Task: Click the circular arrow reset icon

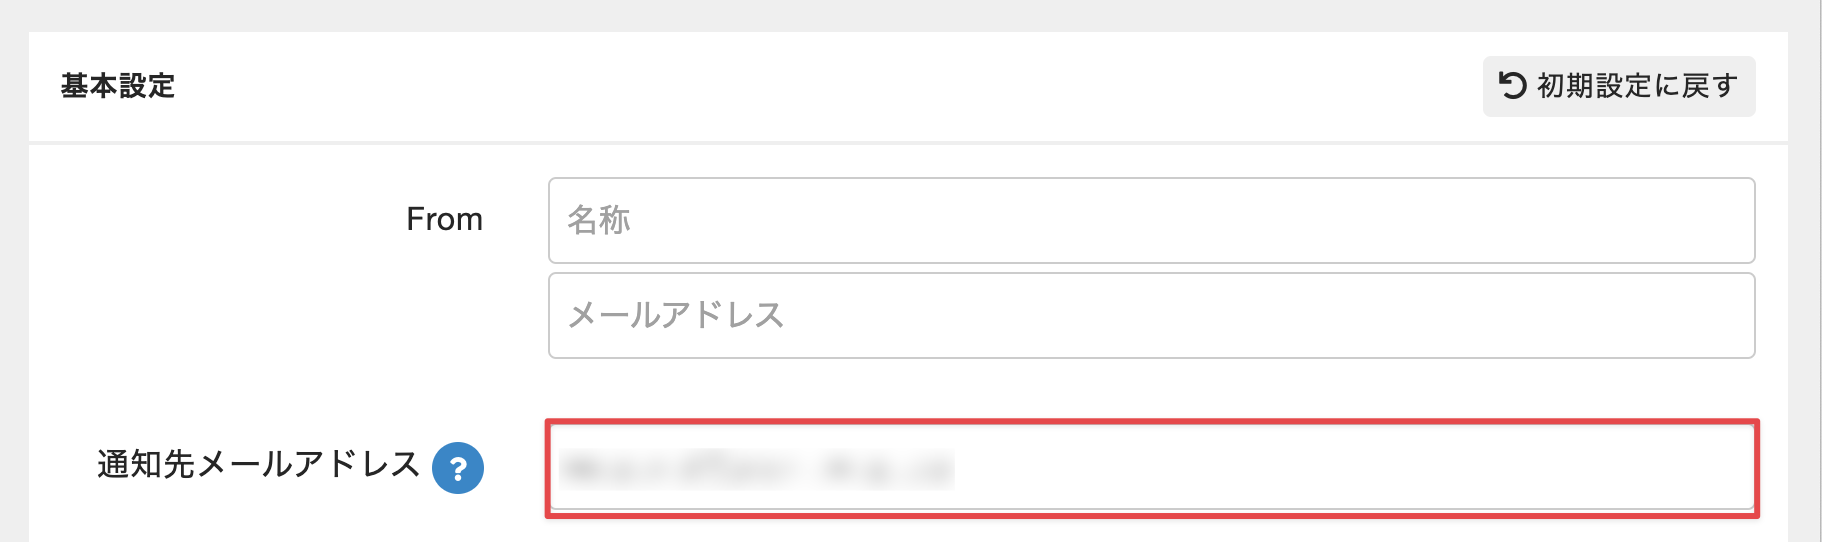Action: tap(1513, 86)
